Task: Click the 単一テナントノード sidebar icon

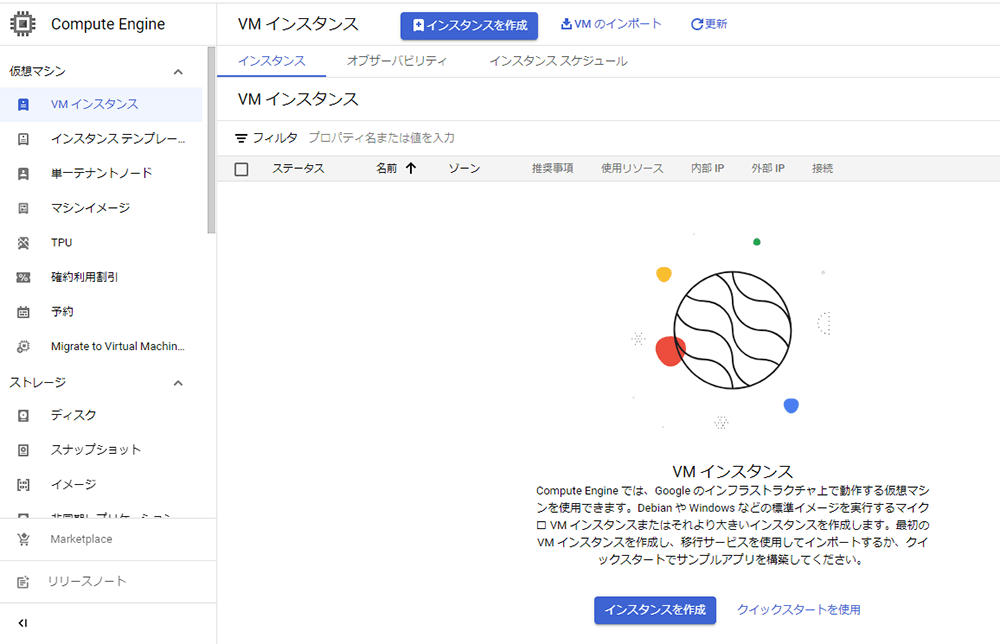Action: pos(24,173)
